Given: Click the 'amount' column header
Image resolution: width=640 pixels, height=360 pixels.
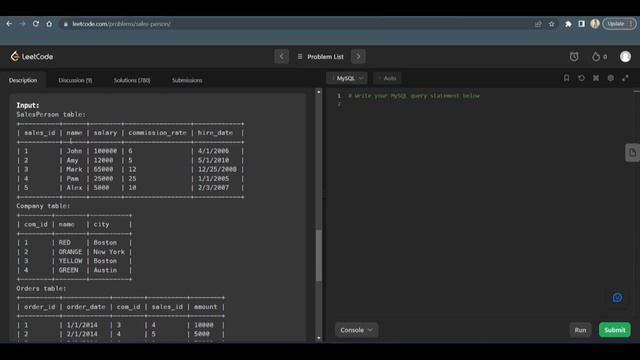Looking at the screenshot, I should point(206,307).
